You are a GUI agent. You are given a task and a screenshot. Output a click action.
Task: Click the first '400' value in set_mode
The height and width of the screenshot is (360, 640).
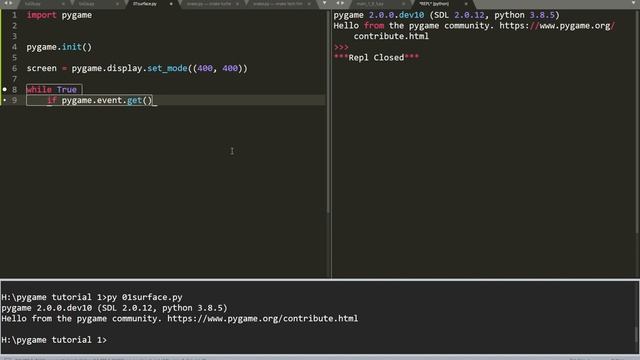pos(205,68)
